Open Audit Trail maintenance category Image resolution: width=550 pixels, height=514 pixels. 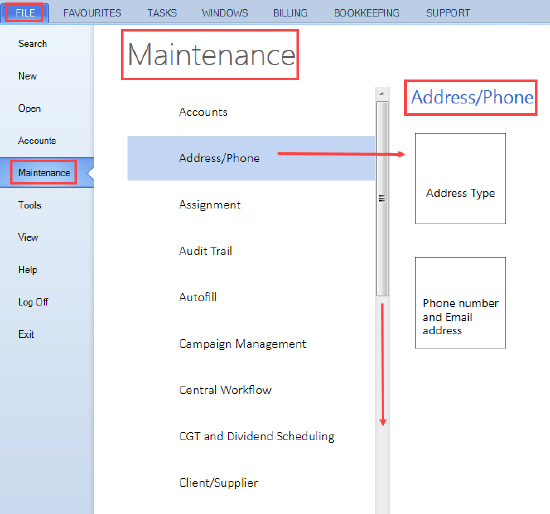point(206,251)
